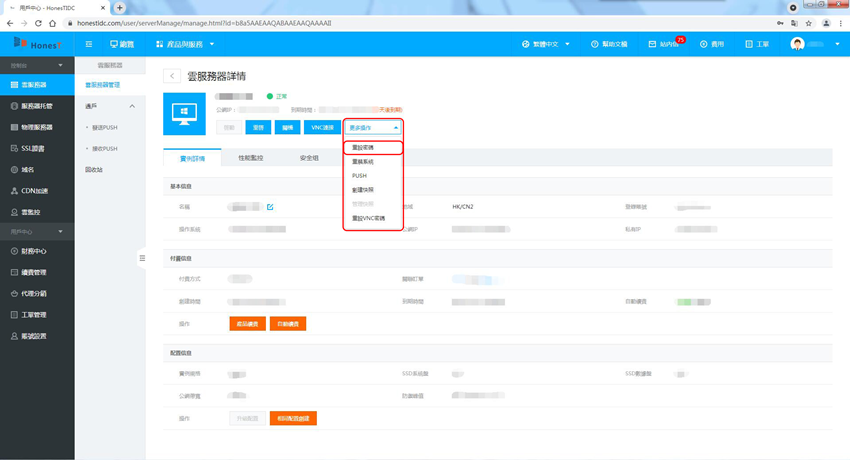The height and width of the screenshot is (460, 850).
Task: Click the edit icon next to 名稱
Action: tap(270, 207)
